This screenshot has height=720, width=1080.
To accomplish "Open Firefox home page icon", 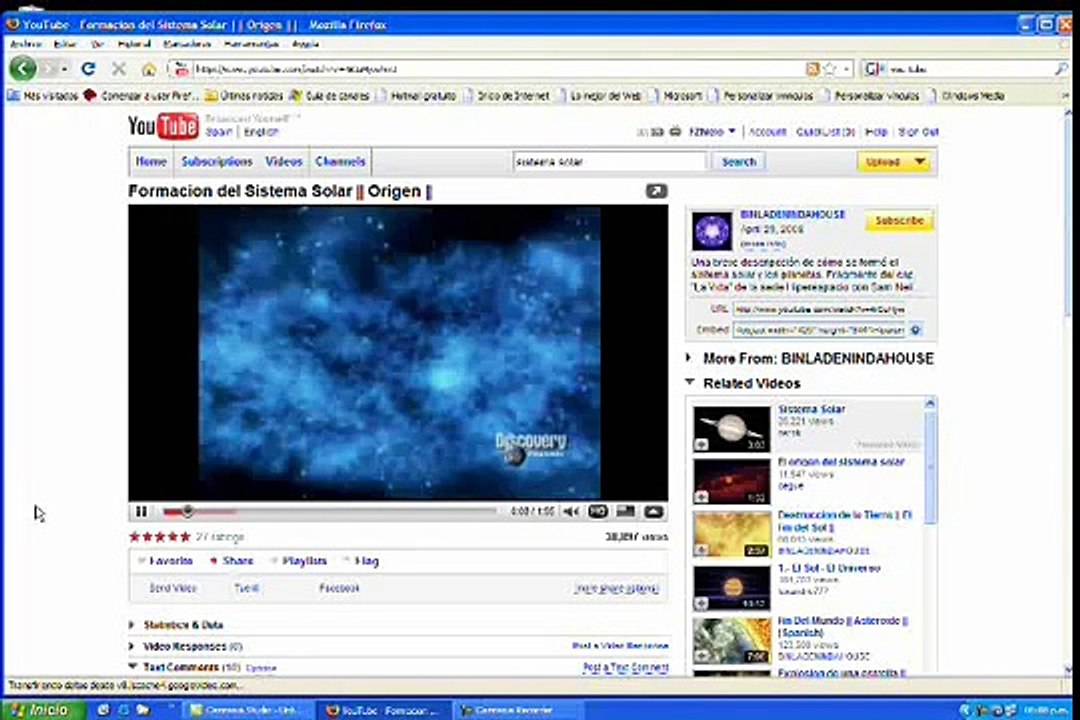I will (x=149, y=69).
